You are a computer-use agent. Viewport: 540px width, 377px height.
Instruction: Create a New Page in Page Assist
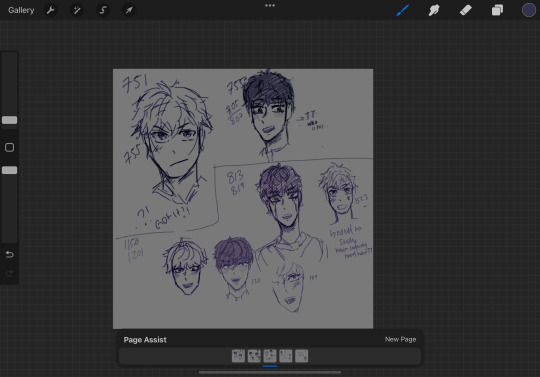coord(400,339)
